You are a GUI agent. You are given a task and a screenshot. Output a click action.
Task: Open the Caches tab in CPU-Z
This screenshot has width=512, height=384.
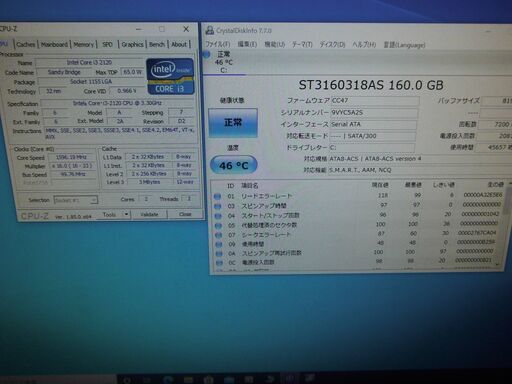[x=26, y=44]
